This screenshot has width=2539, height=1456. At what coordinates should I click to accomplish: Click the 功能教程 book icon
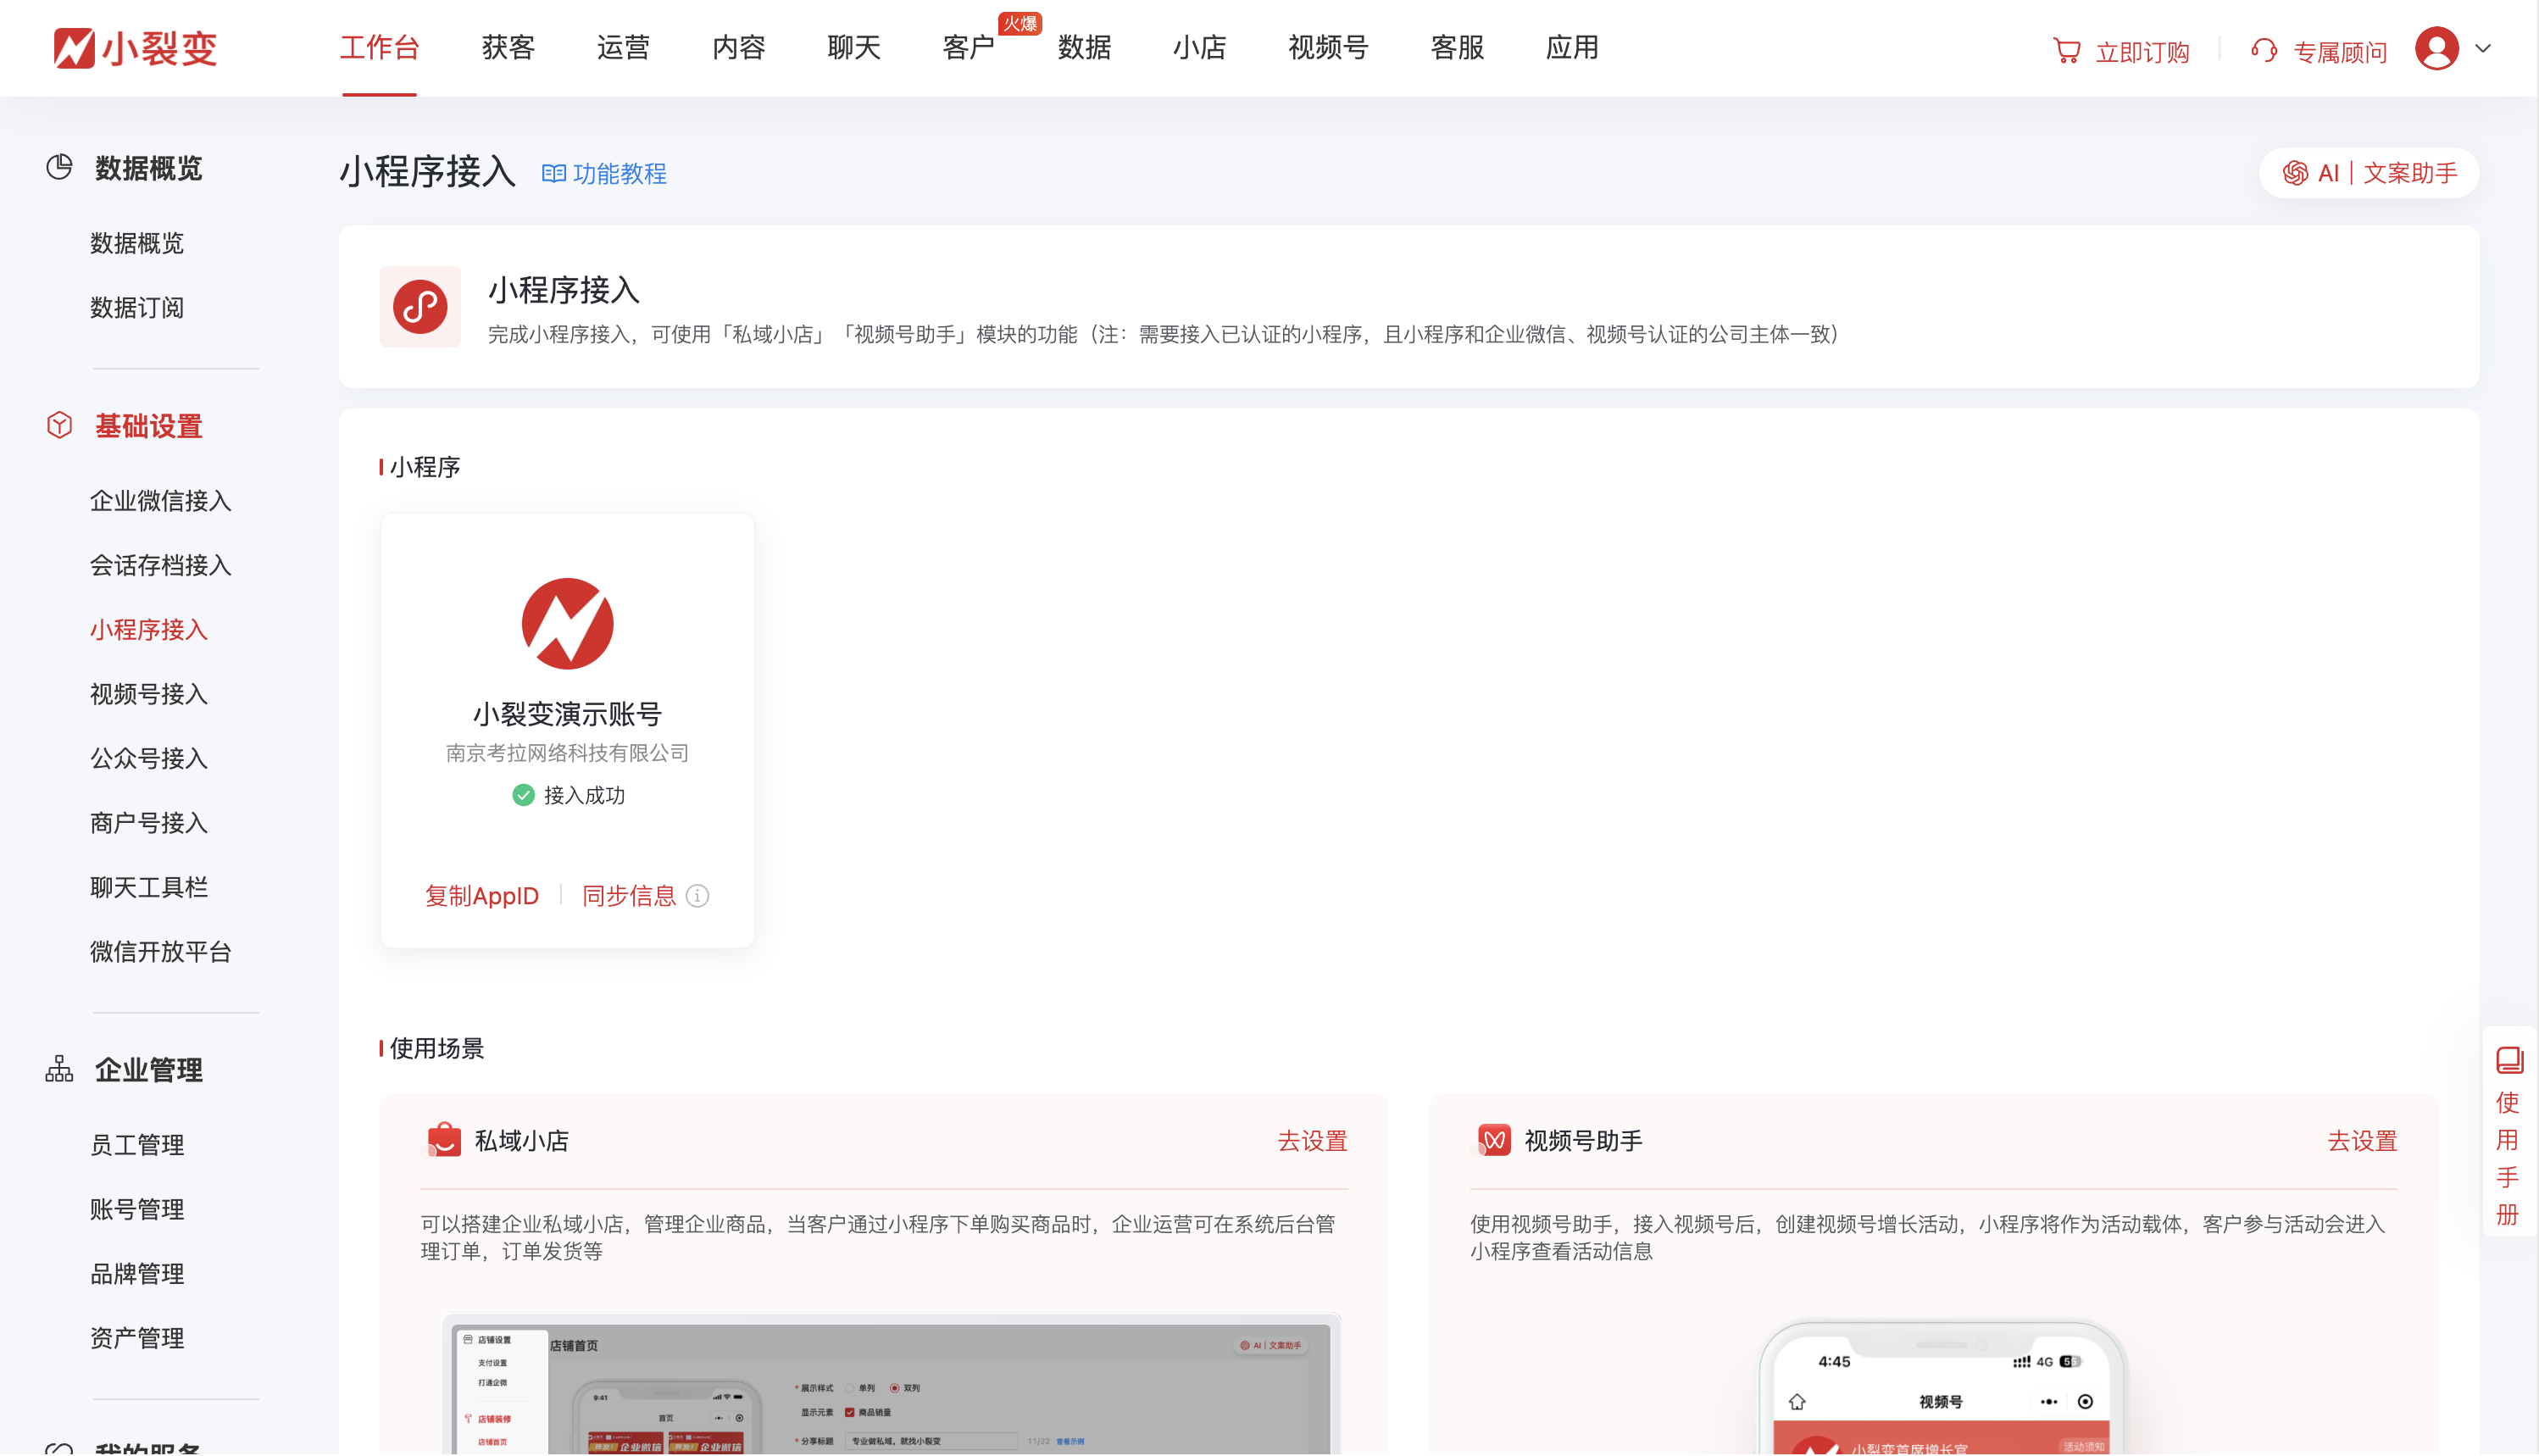(553, 174)
